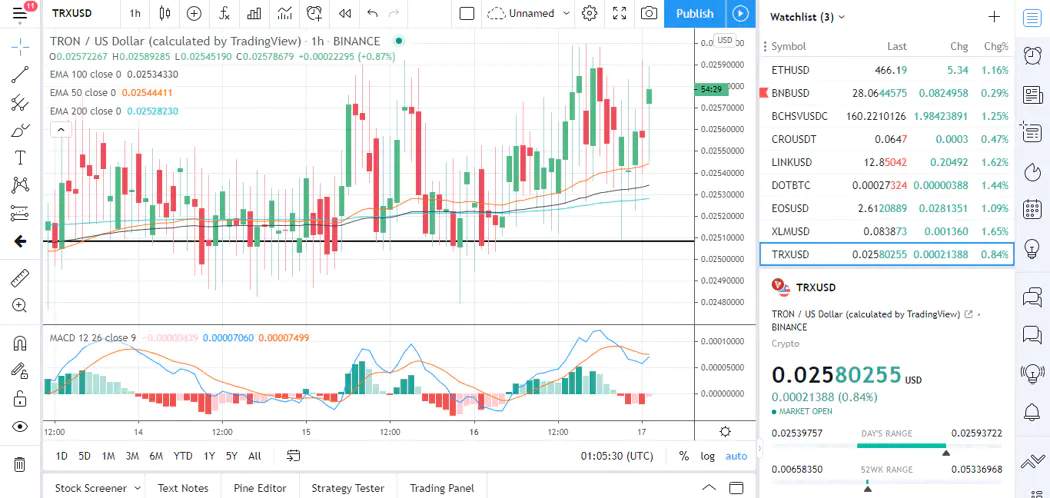Undo the last chart action
The image size is (1050, 498).
(373, 13)
